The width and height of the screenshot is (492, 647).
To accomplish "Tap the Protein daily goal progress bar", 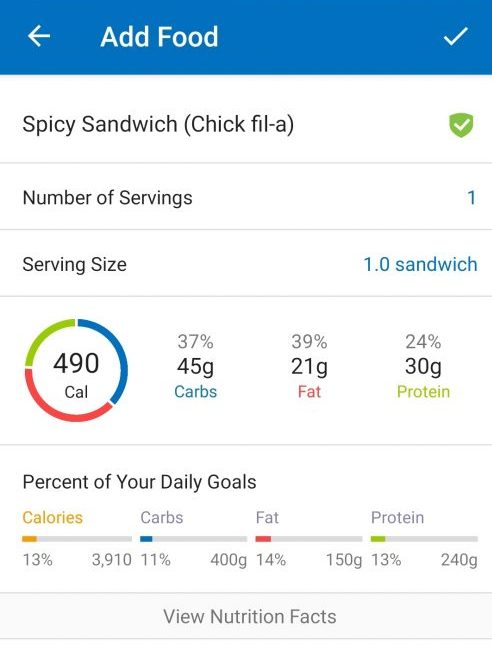I will click(x=424, y=539).
